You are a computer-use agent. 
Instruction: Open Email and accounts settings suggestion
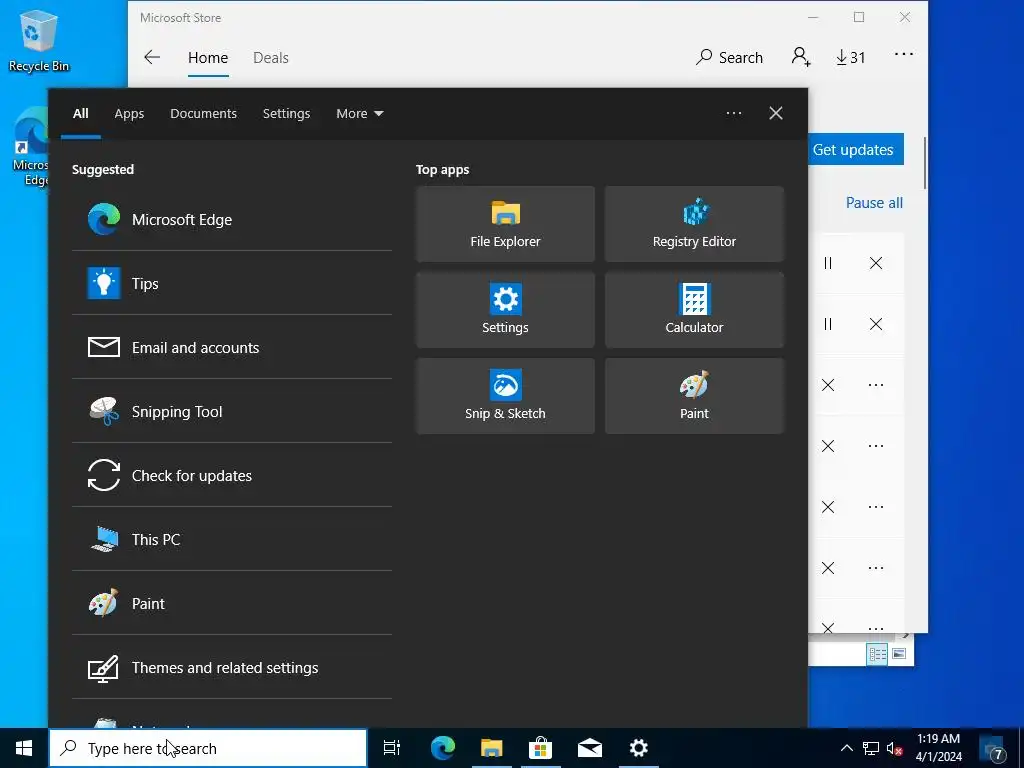[x=232, y=347]
